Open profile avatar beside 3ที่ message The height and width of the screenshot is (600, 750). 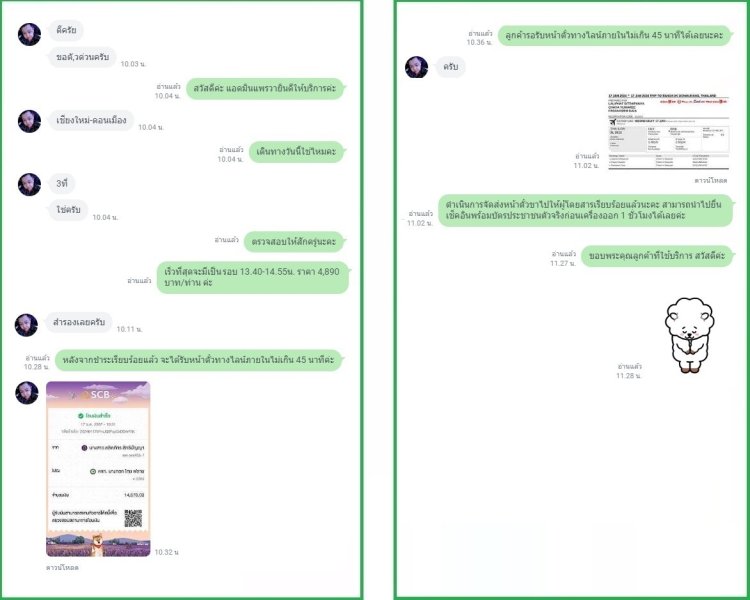tap(29, 184)
